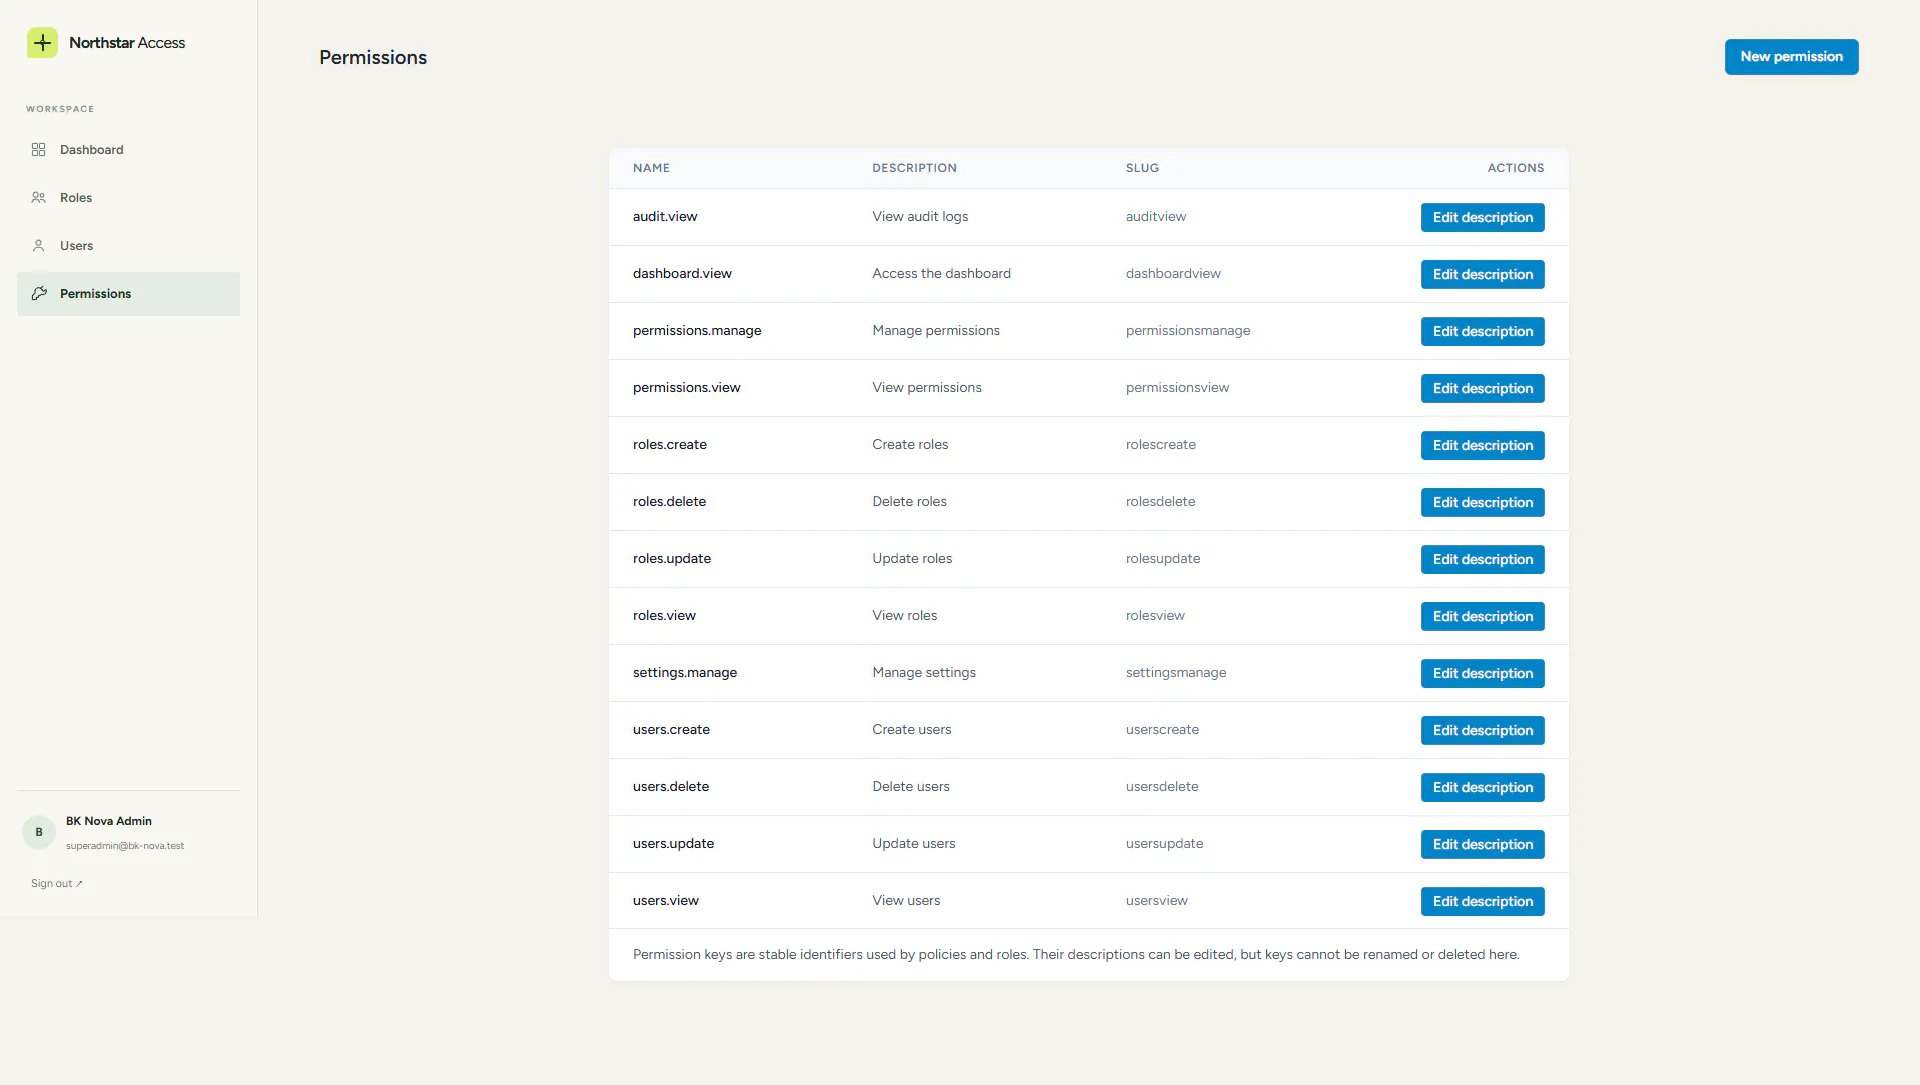Click the DESCRIPTION column header

914,168
